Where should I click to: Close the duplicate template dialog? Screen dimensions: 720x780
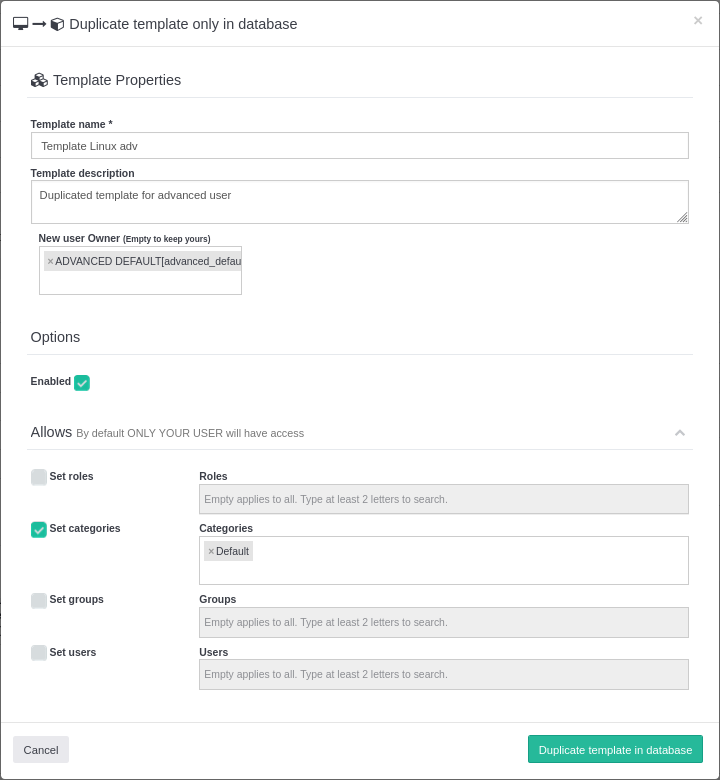coord(698,20)
